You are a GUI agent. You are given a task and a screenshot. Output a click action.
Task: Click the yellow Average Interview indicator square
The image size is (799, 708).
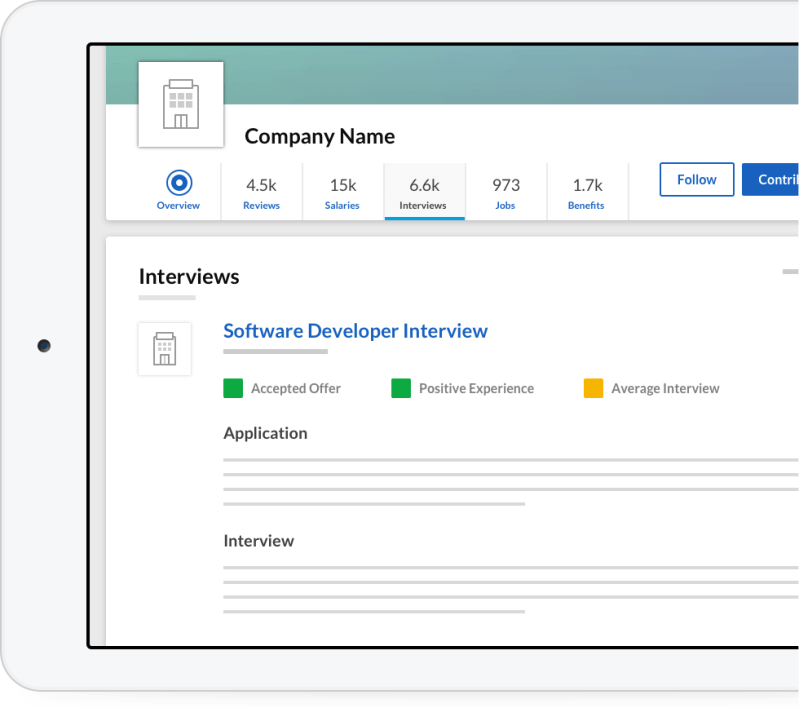[593, 388]
